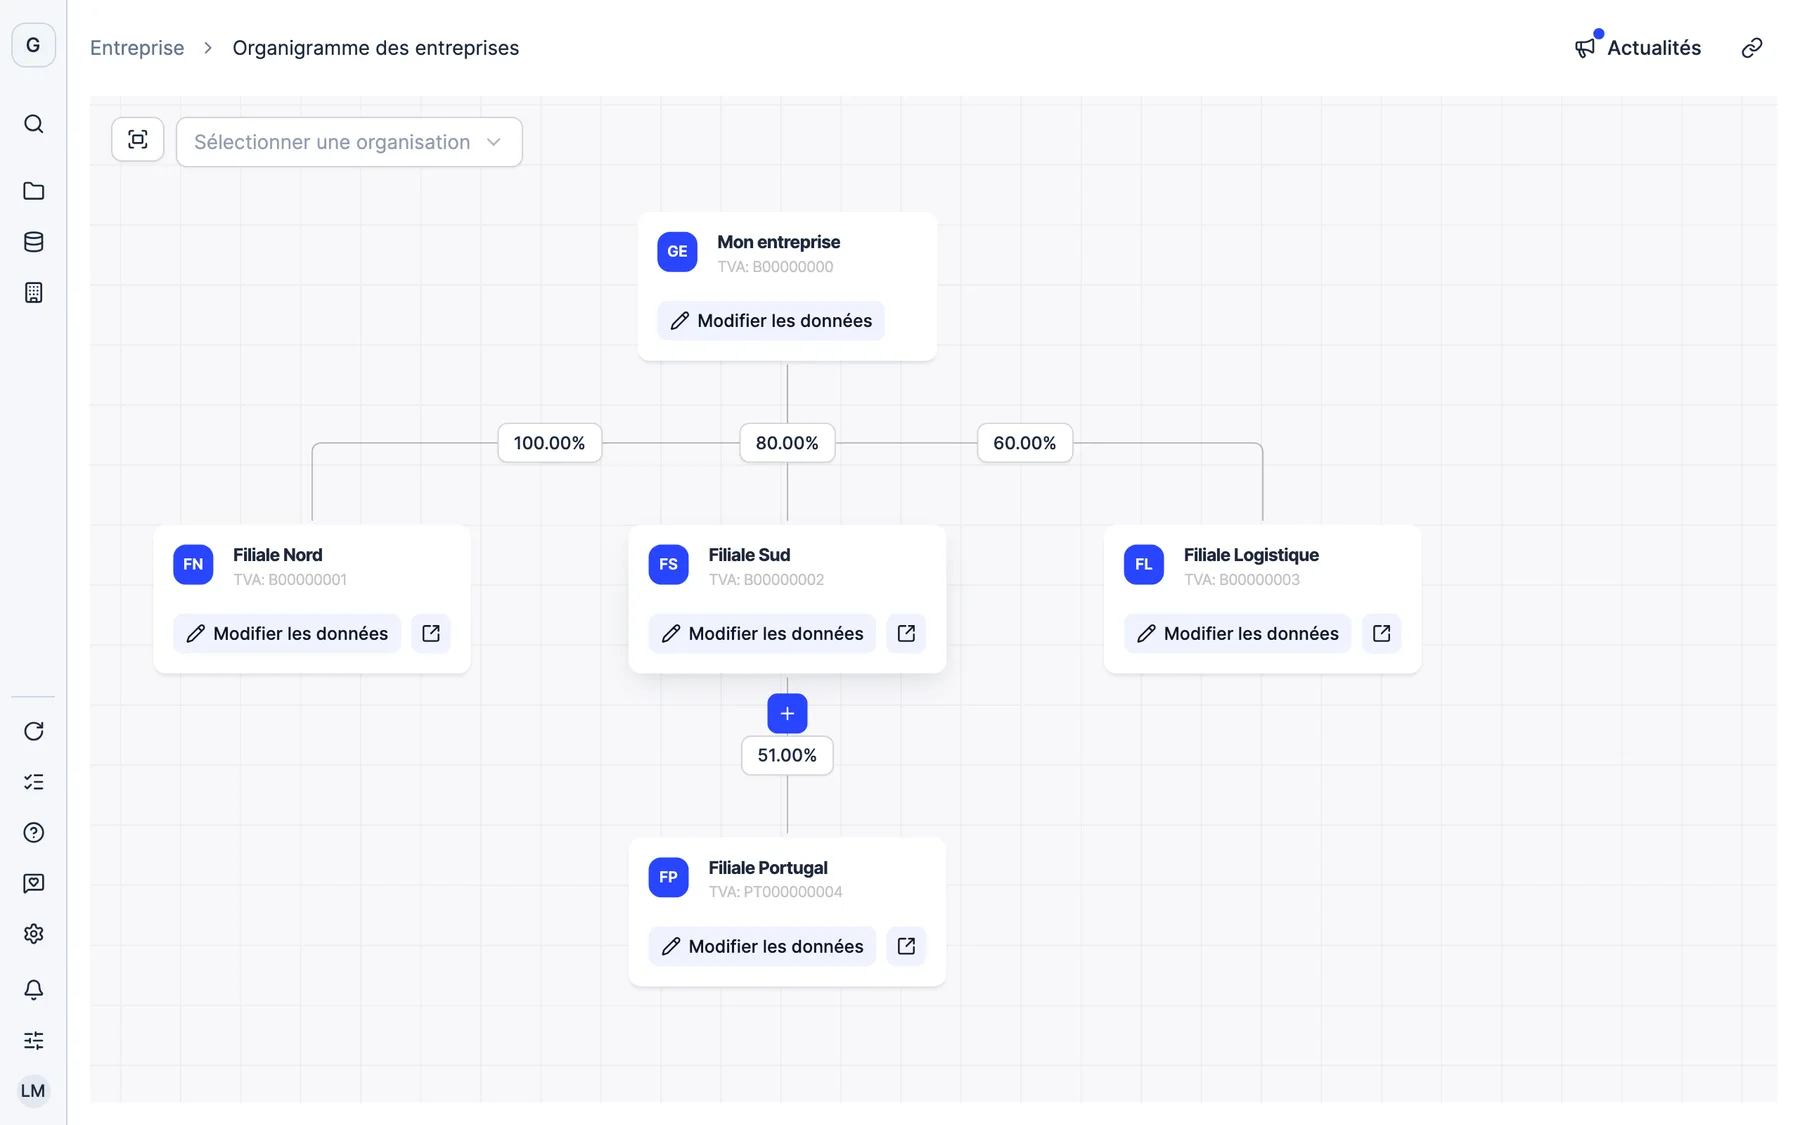Open Filiale Nord in external link icon
Viewport: 1800px width, 1125px height.
(431, 634)
